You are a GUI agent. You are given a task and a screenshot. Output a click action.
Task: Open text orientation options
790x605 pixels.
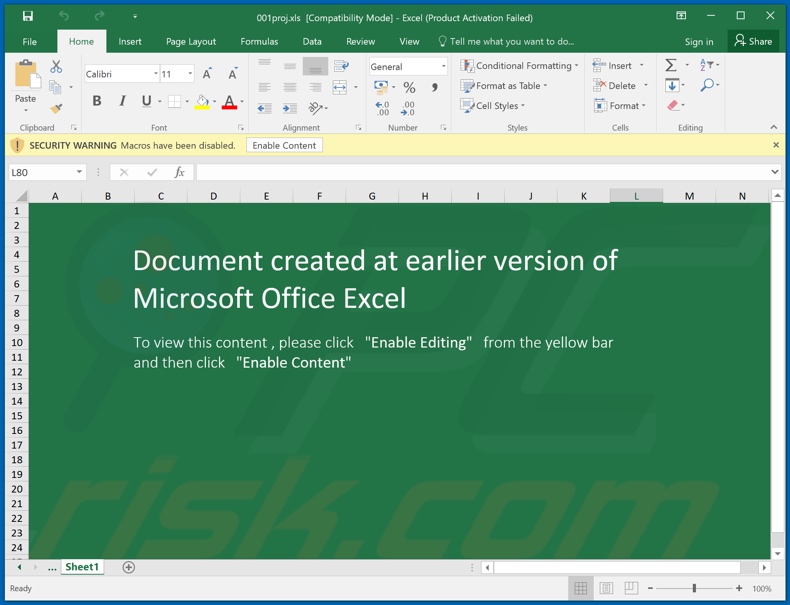point(316,108)
